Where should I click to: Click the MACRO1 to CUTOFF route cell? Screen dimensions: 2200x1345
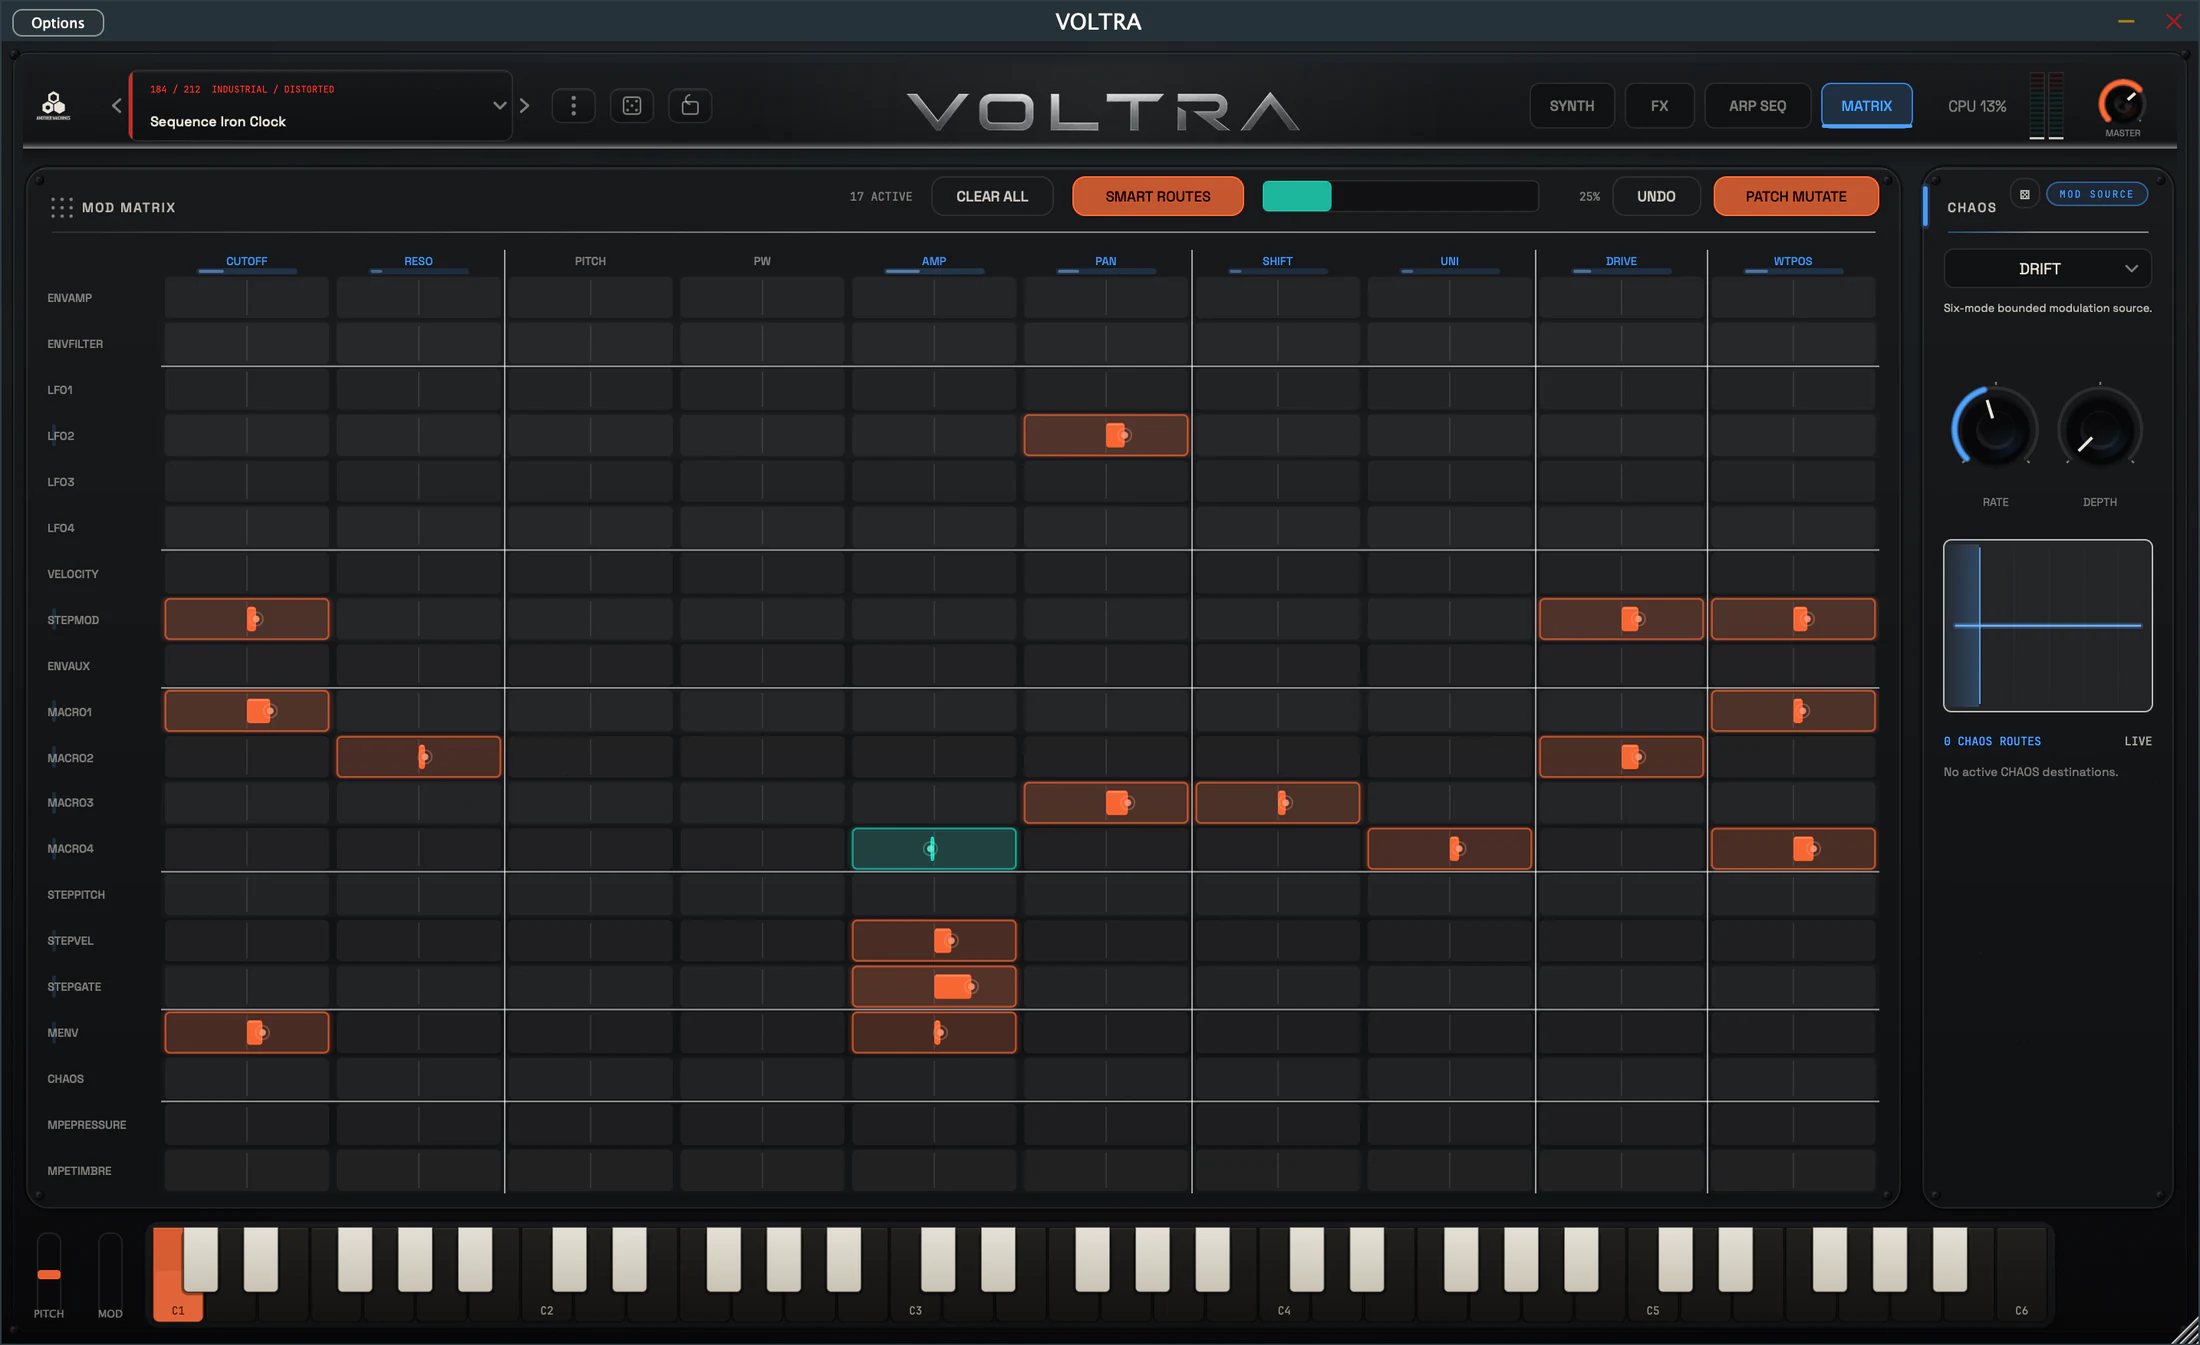pos(247,711)
